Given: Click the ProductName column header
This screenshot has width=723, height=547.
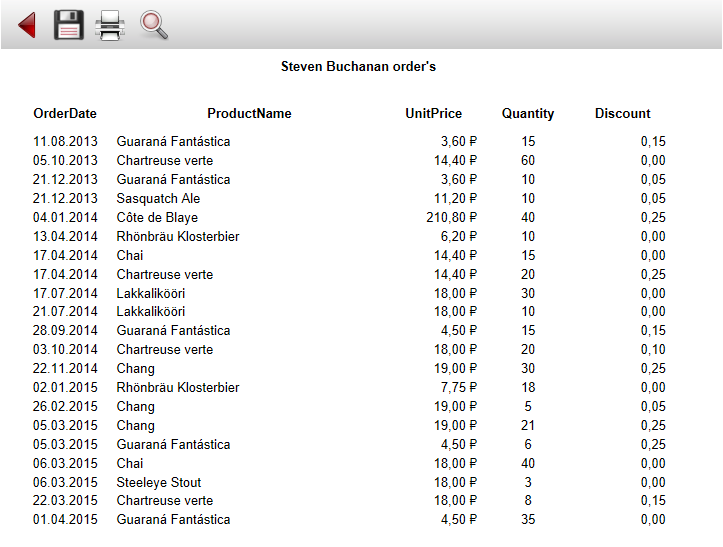Looking at the screenshot, I should tap(249, 113).
